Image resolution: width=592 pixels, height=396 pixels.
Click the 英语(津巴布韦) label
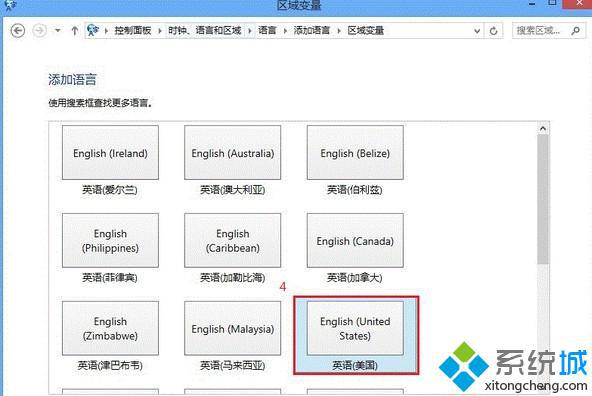[110, 365]
